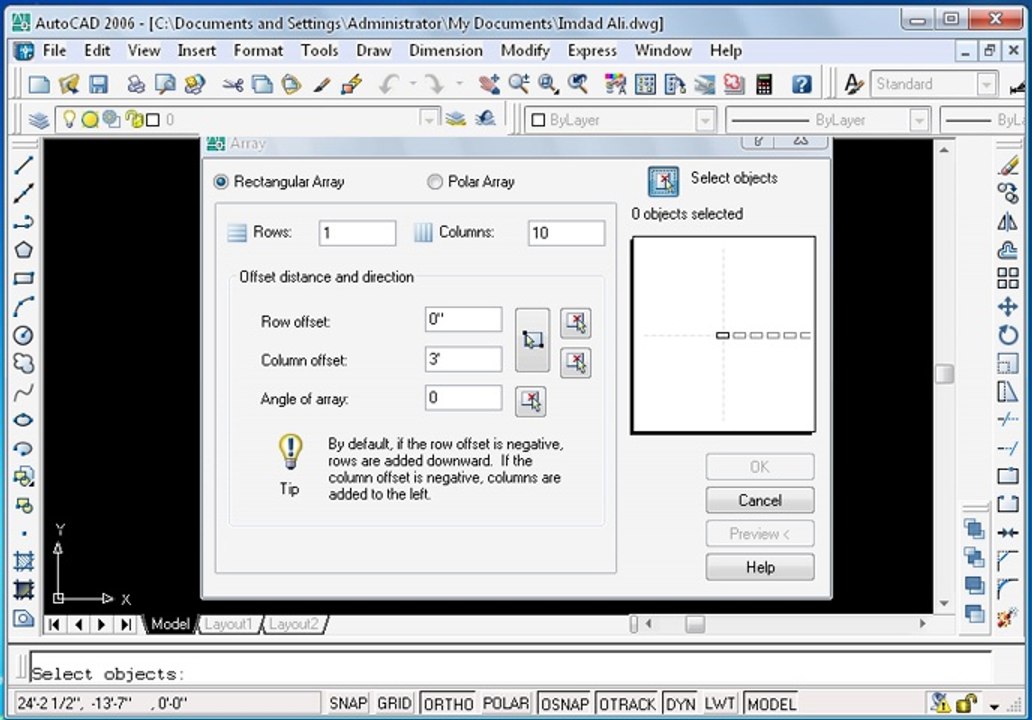Open the Standard text style dropdown

pos(986,84)
